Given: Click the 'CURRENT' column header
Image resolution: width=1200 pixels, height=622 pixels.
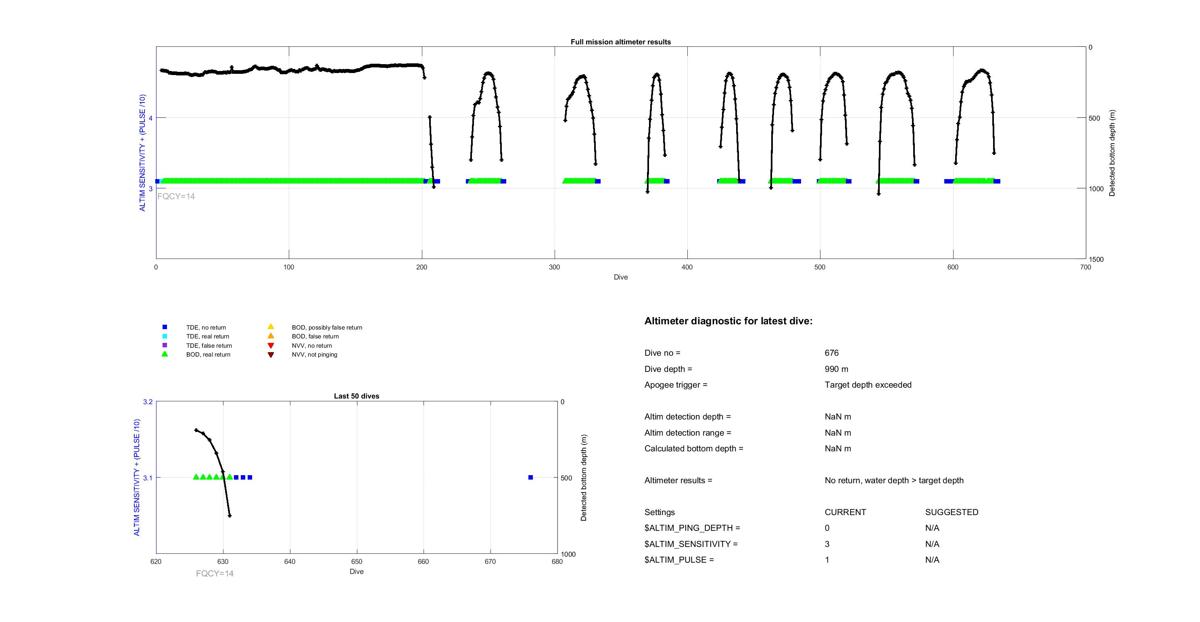Looking at the screenshot, I should click(845, 512).
